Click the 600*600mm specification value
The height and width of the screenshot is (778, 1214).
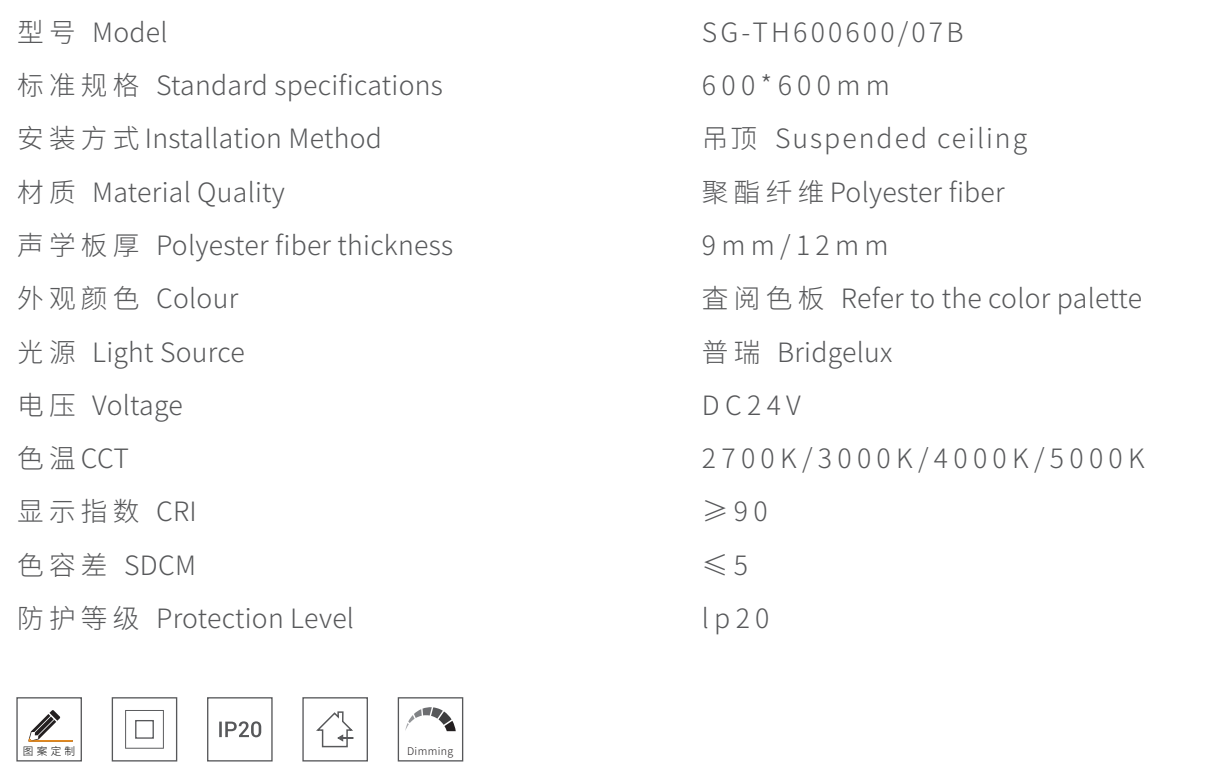click(x=797, y=86)
